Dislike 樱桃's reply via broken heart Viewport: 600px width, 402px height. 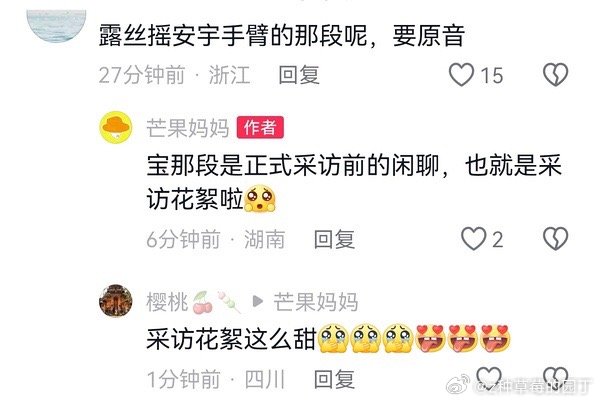click(x=556, y=377)
